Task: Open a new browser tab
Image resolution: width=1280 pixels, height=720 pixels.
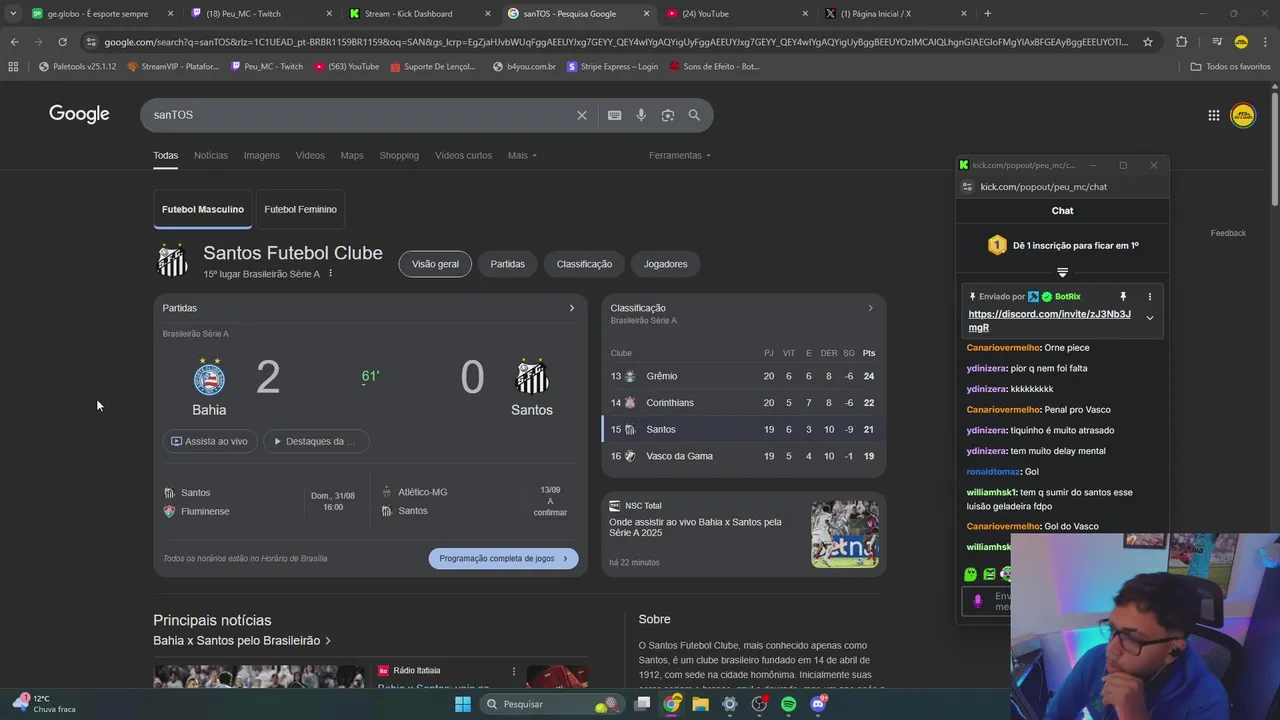Action: point(987,13)
